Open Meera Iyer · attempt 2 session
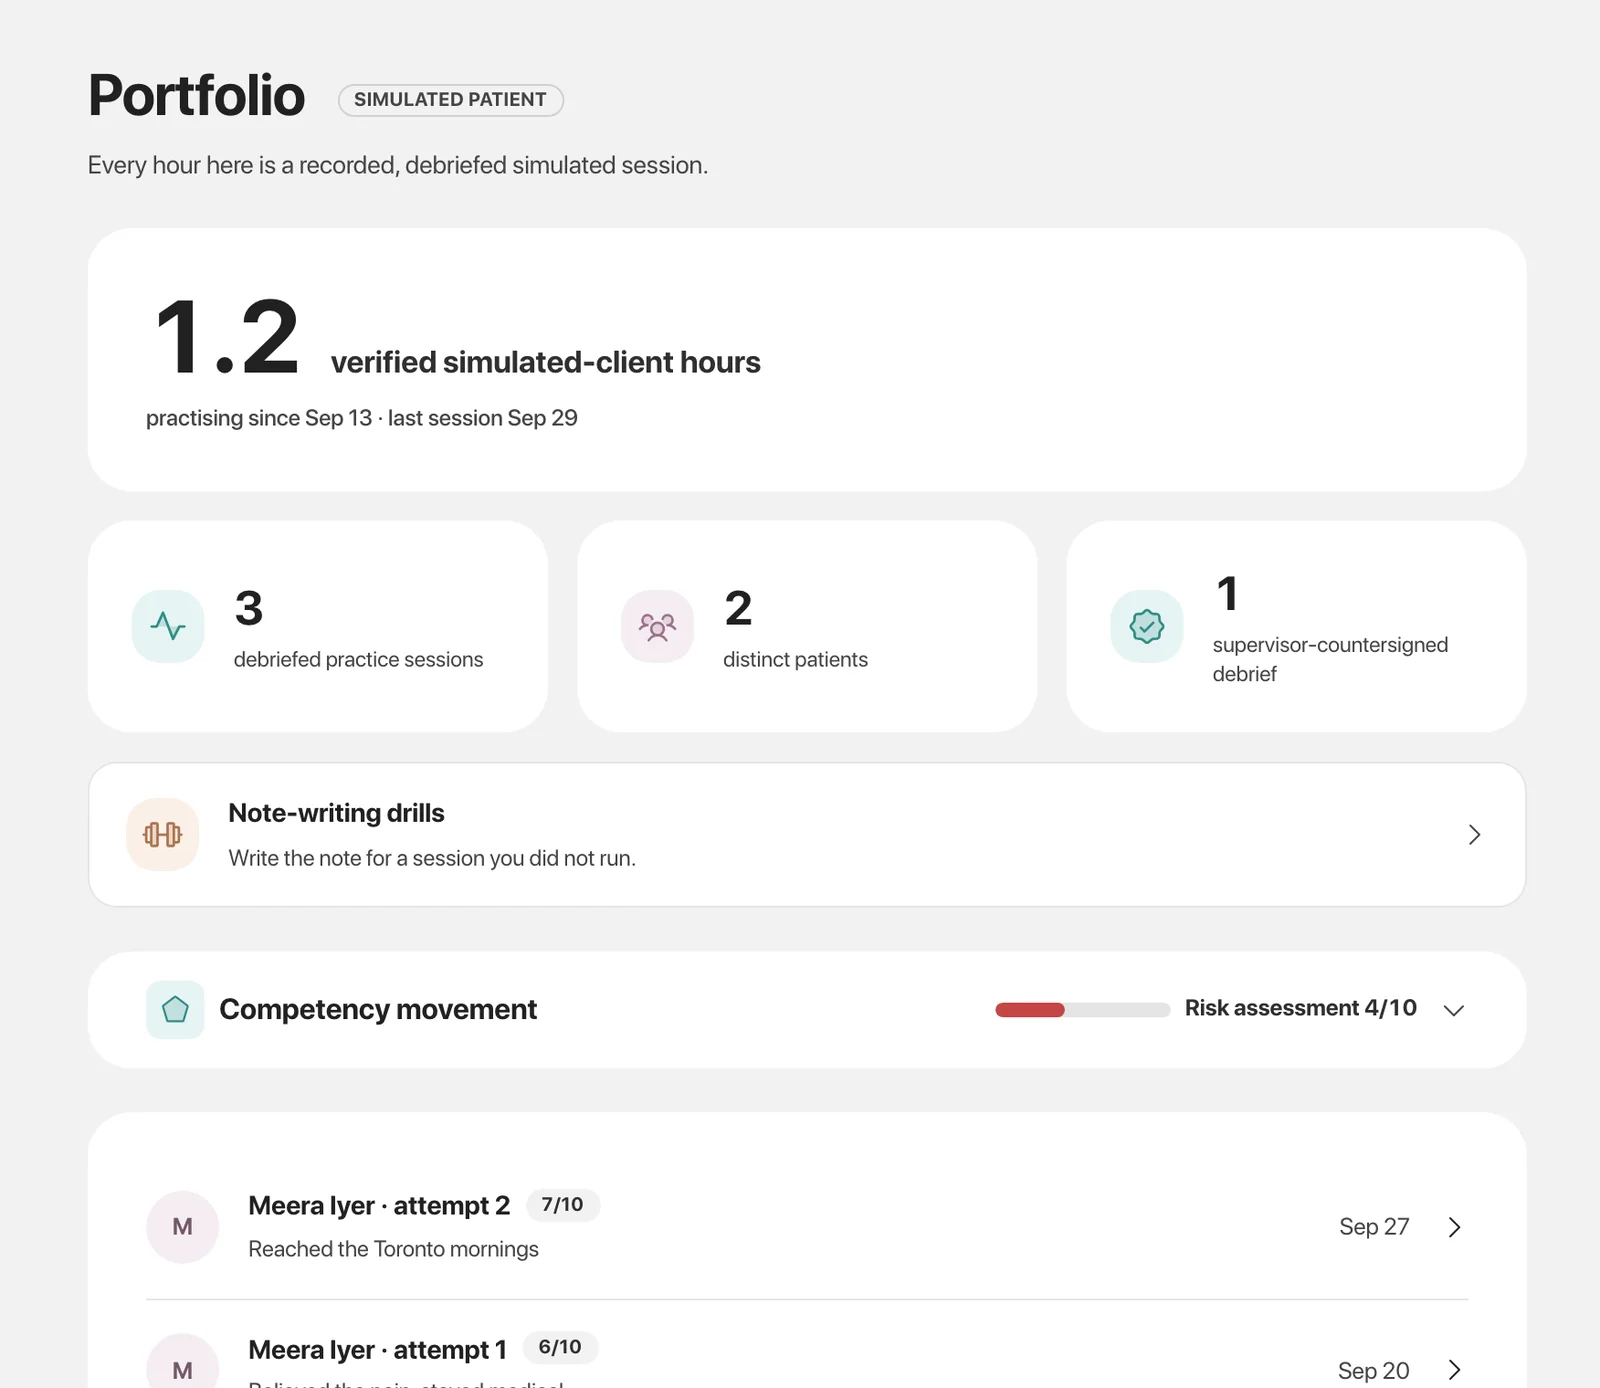1600x1388 pixels. 806,1227
